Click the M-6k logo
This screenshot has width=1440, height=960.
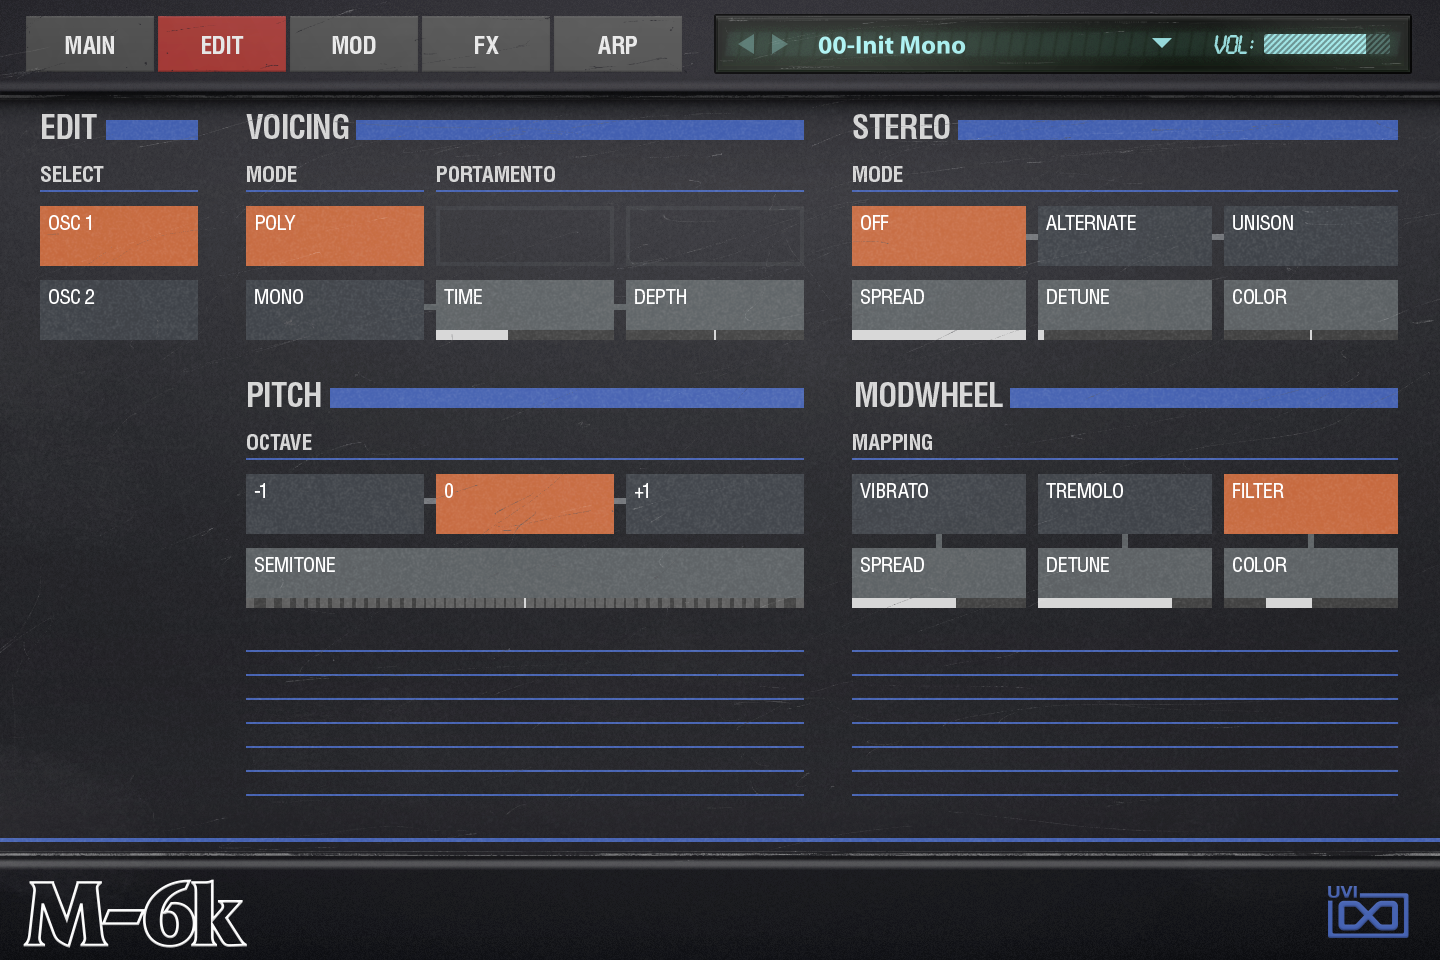point(134,913)
